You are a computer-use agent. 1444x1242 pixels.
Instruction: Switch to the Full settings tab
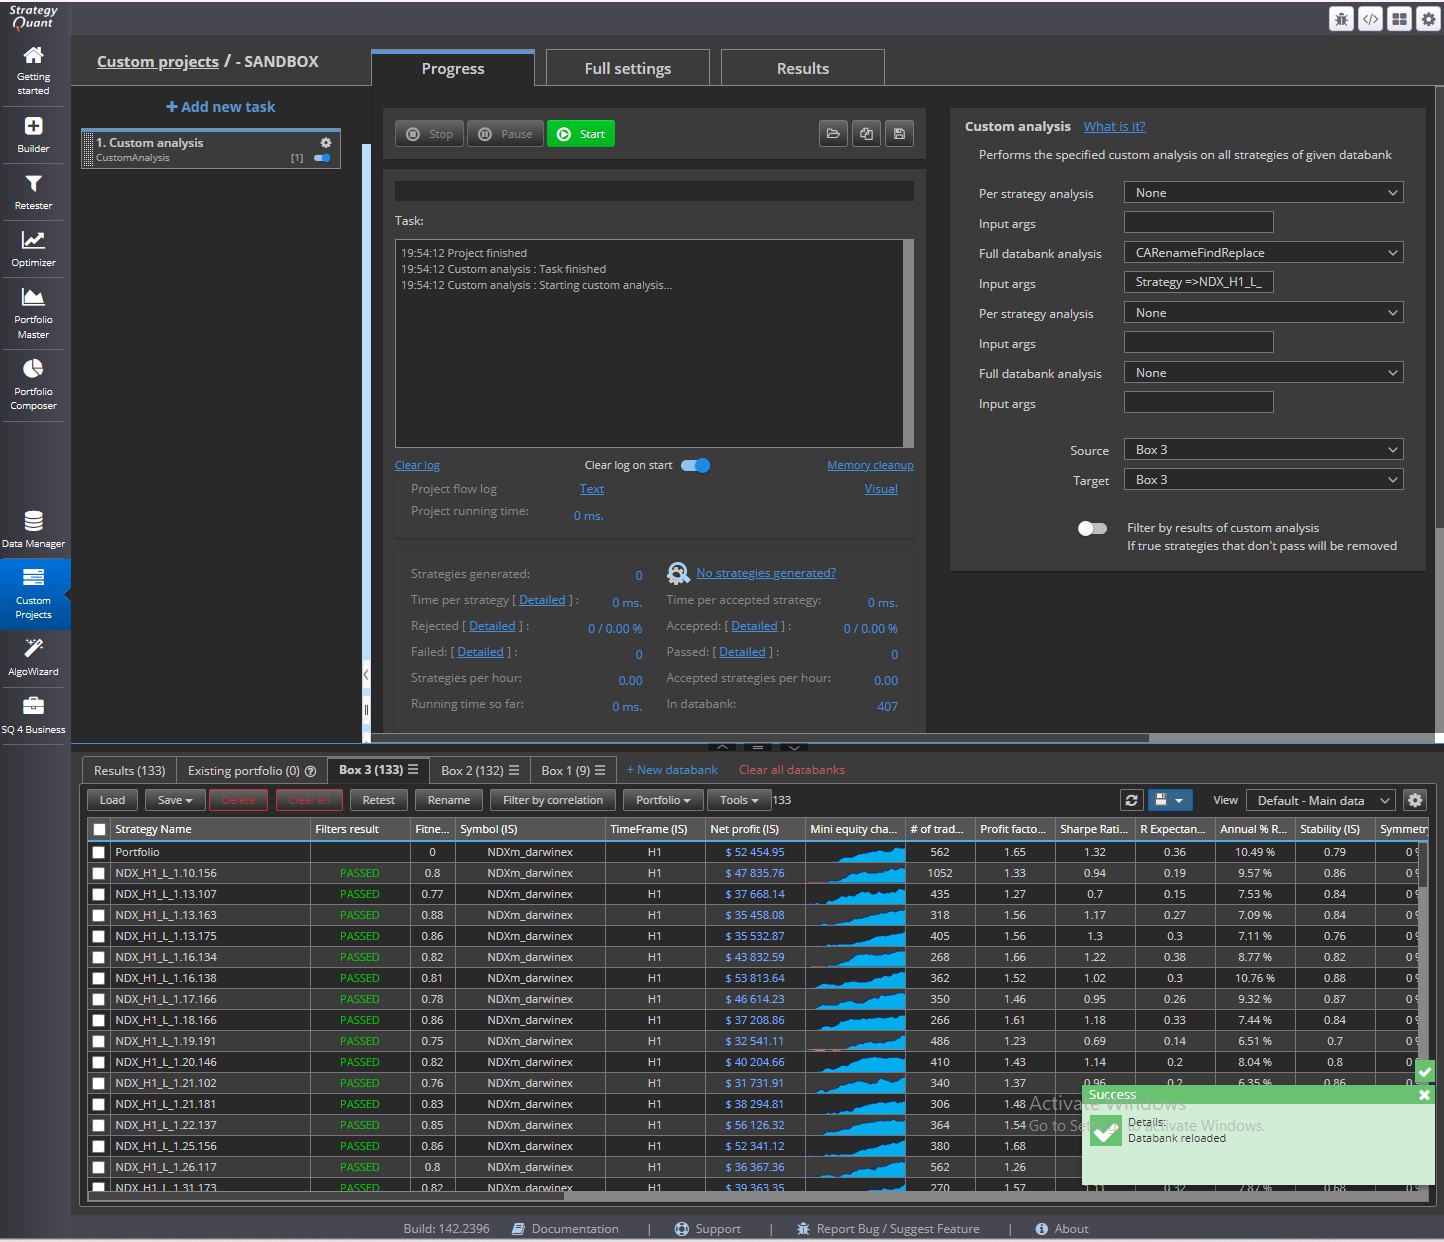coord(627,68)
